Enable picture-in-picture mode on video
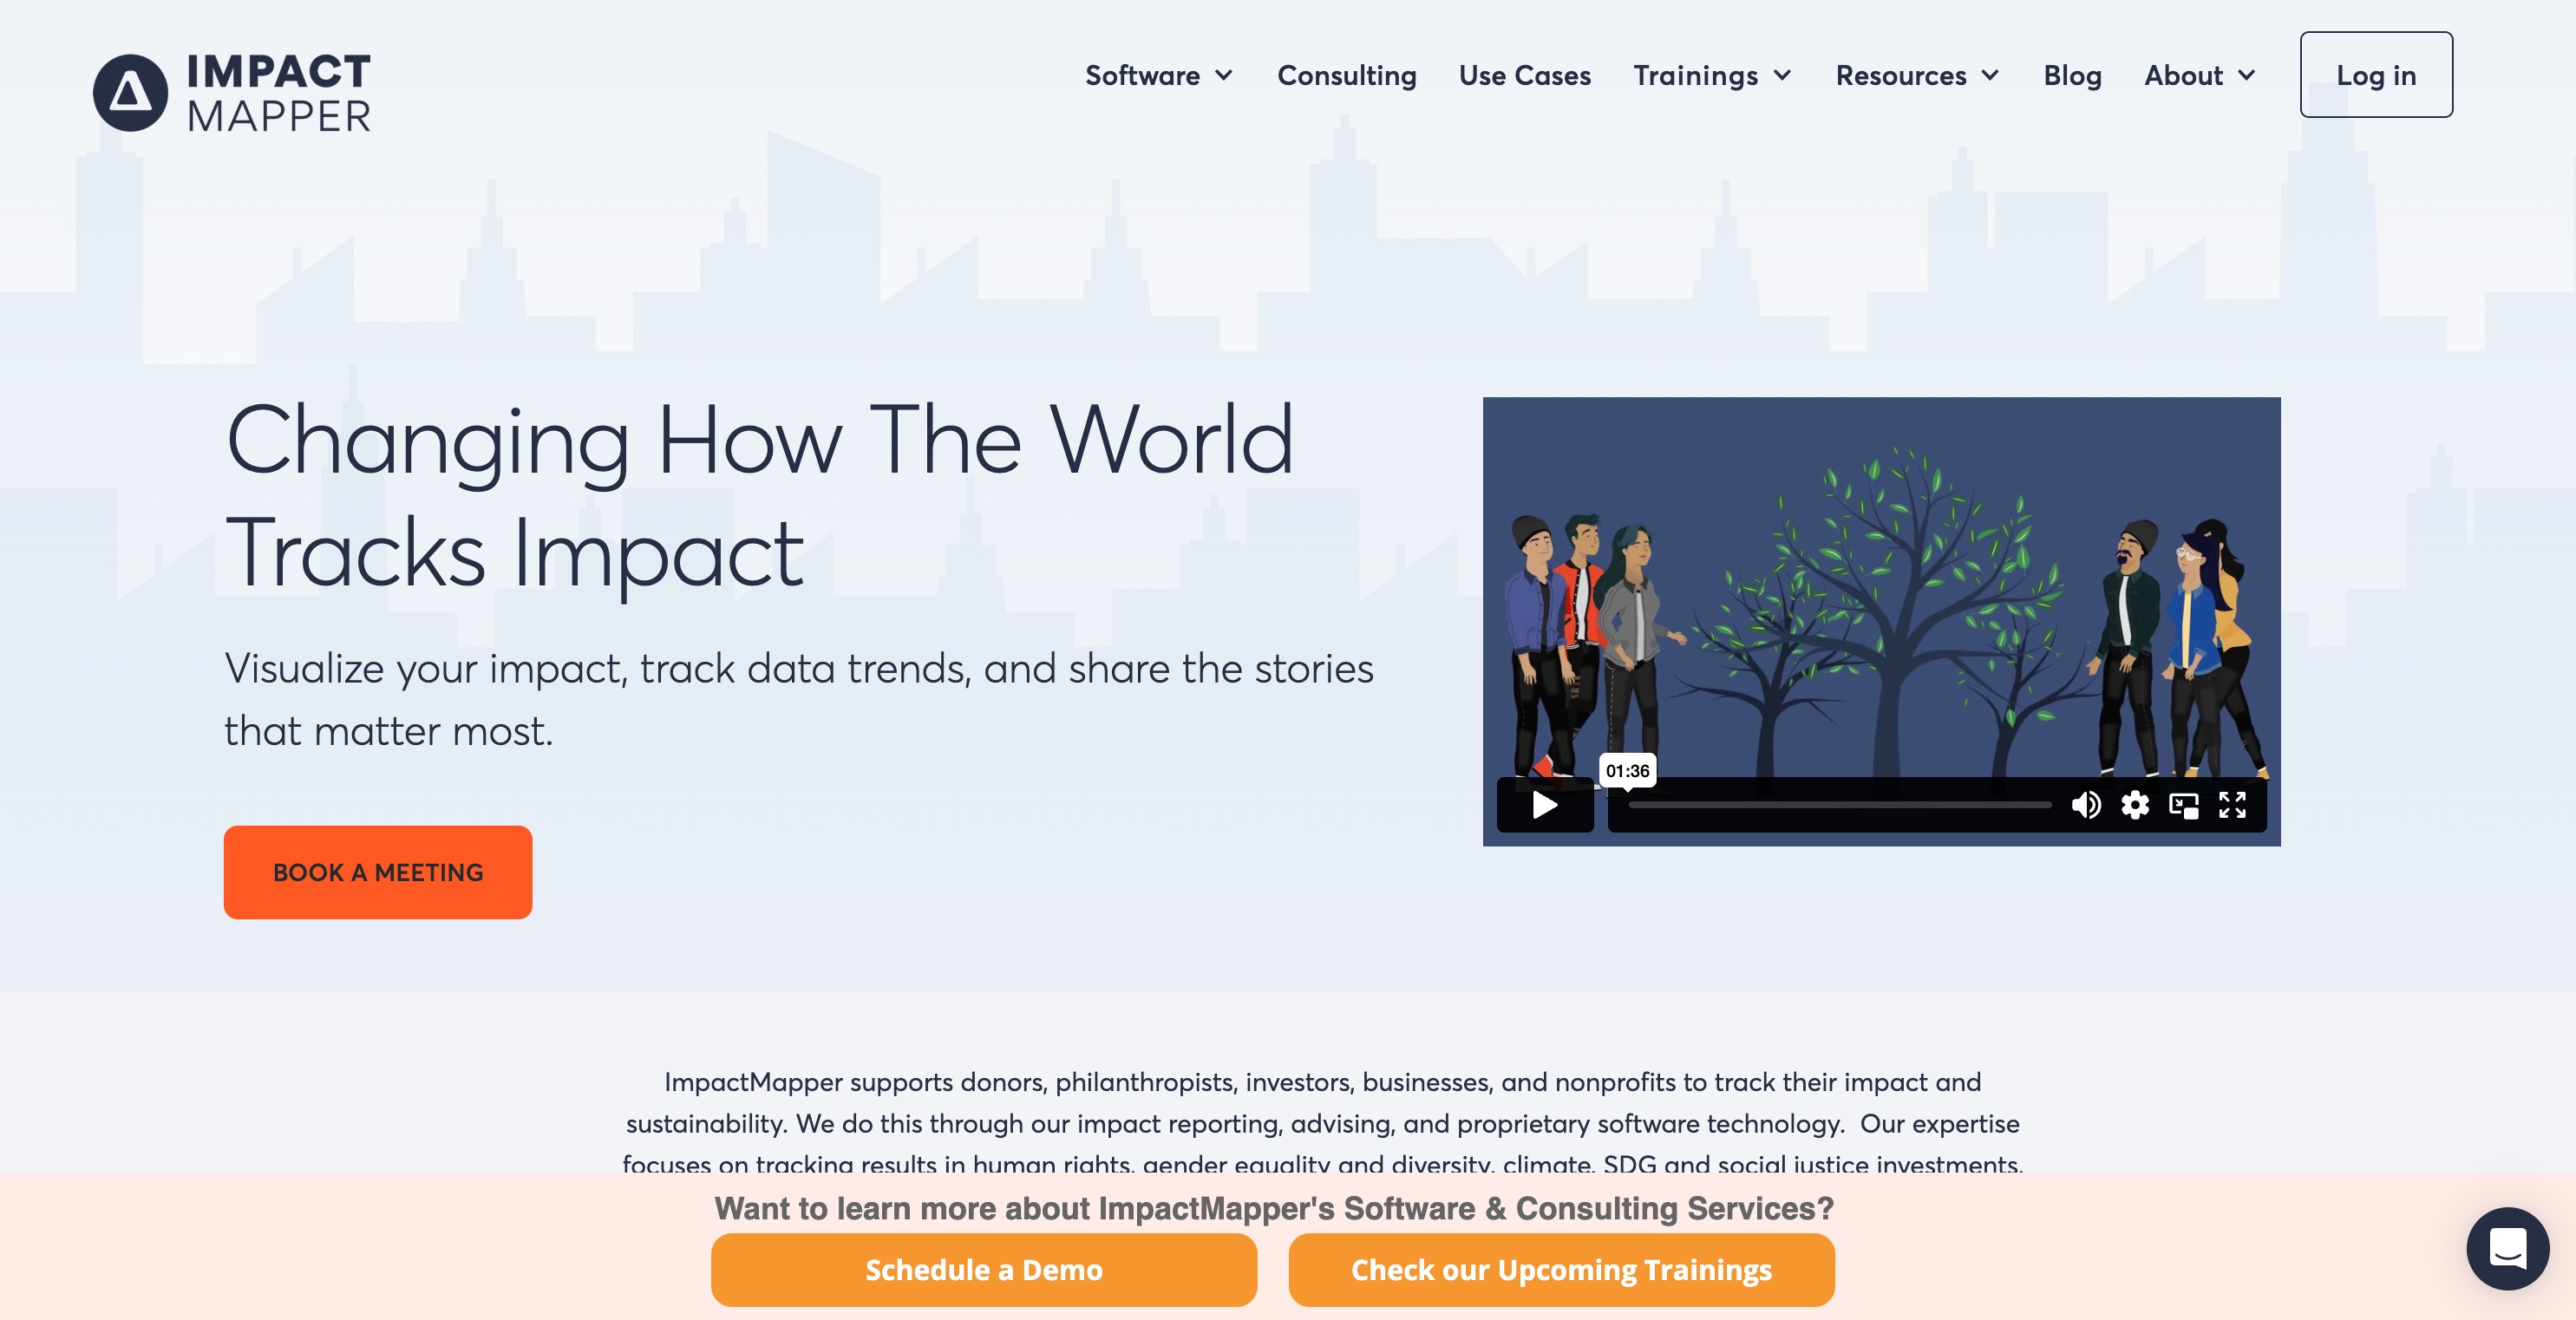 [x=2184, y=805]
